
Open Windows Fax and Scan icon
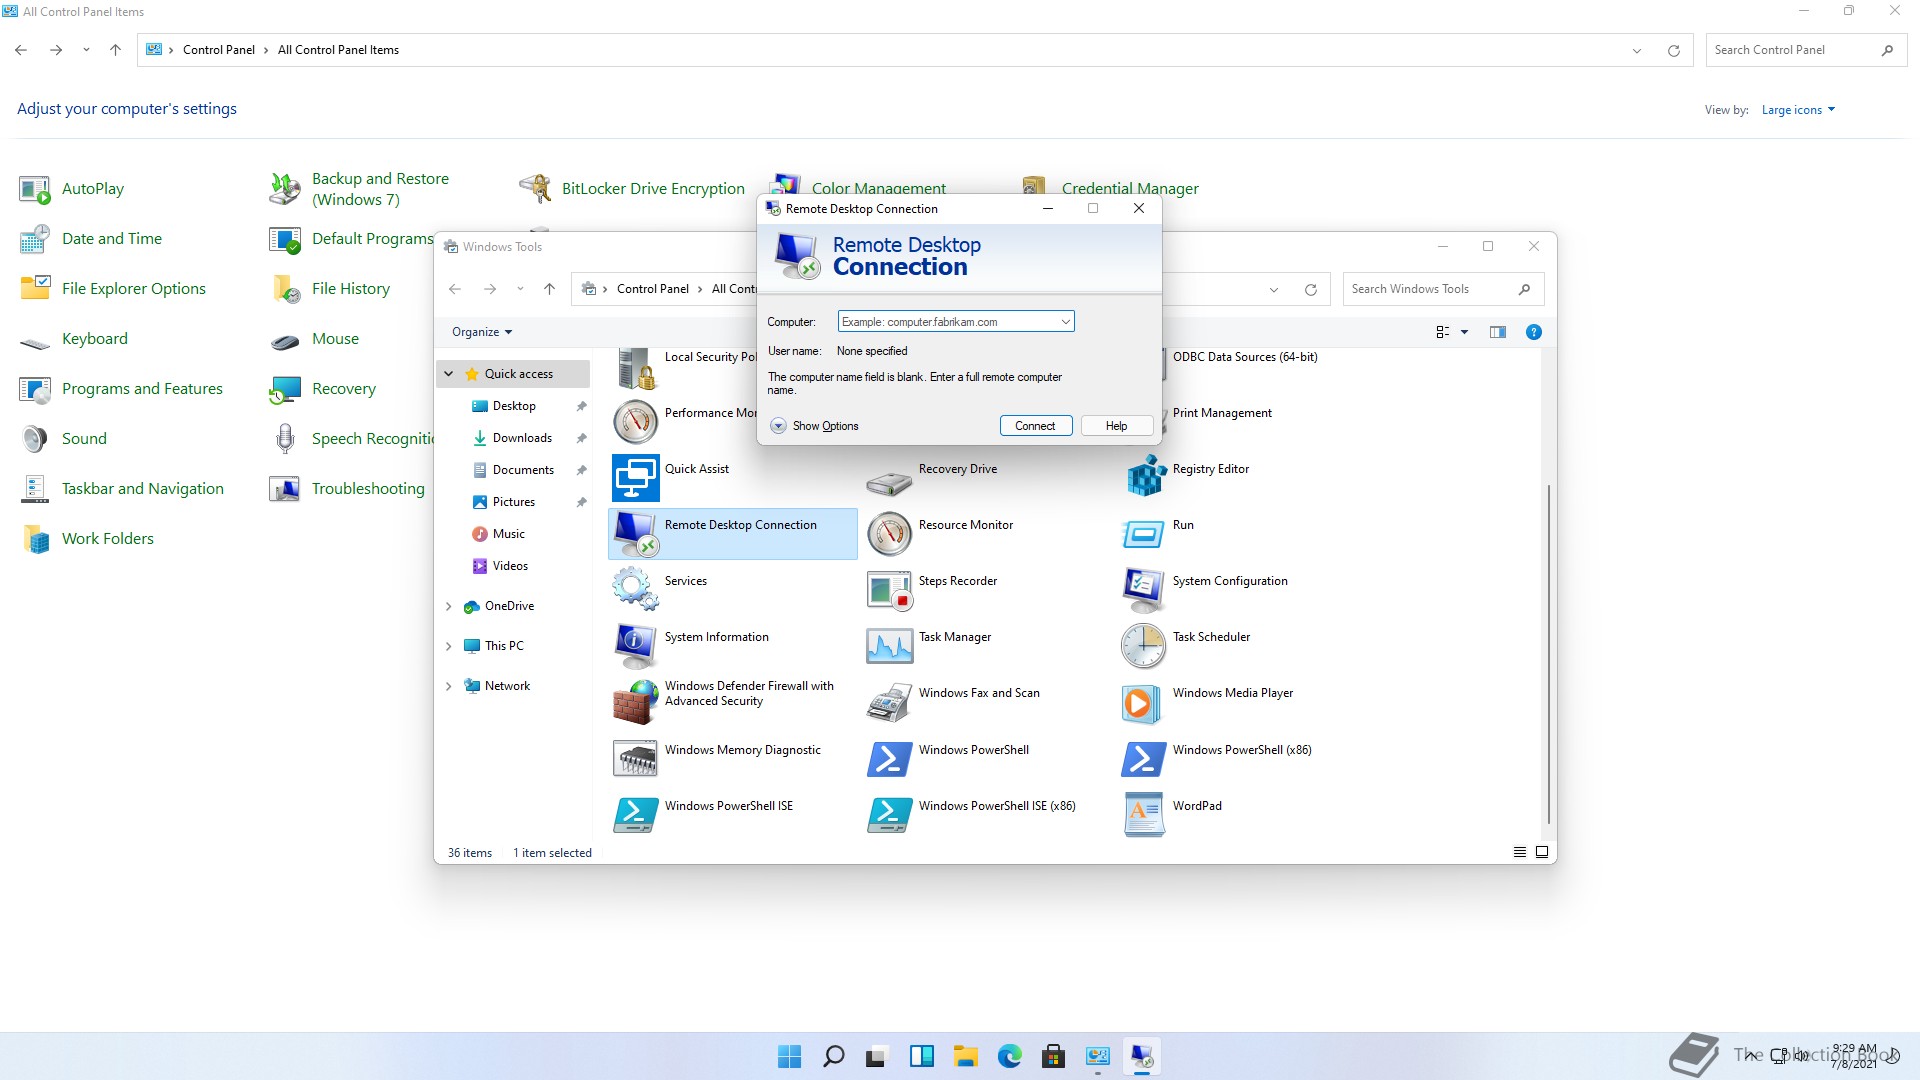coord(890,702)
